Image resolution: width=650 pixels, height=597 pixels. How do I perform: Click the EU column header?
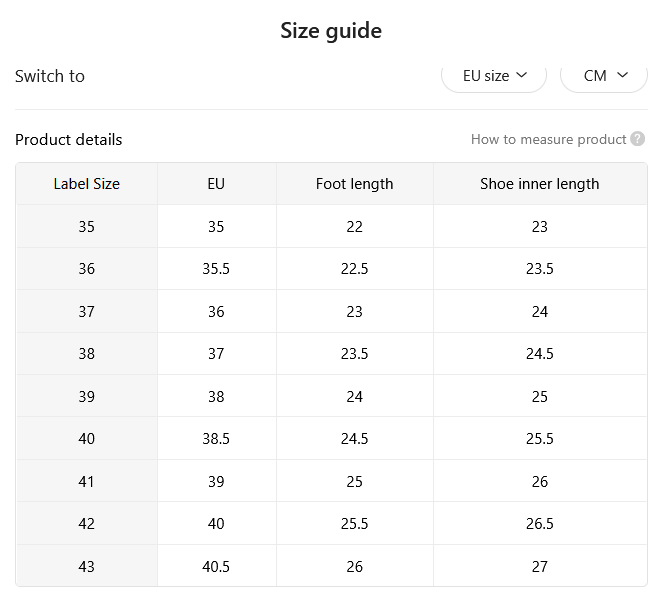click(216, 184)
